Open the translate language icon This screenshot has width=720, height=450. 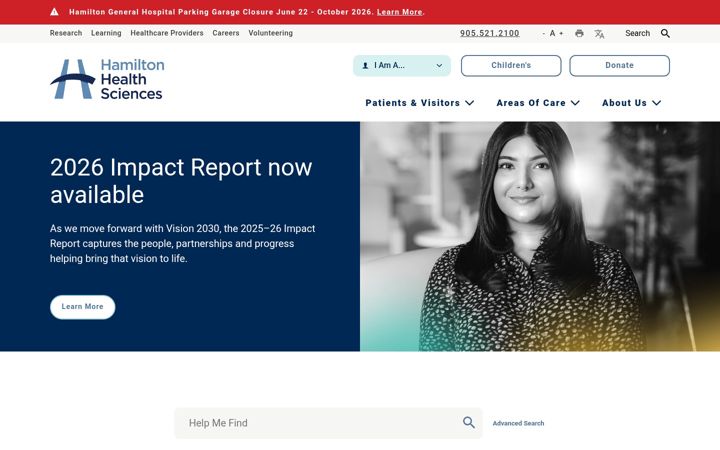pyautogui.click(x=599, y=34)
